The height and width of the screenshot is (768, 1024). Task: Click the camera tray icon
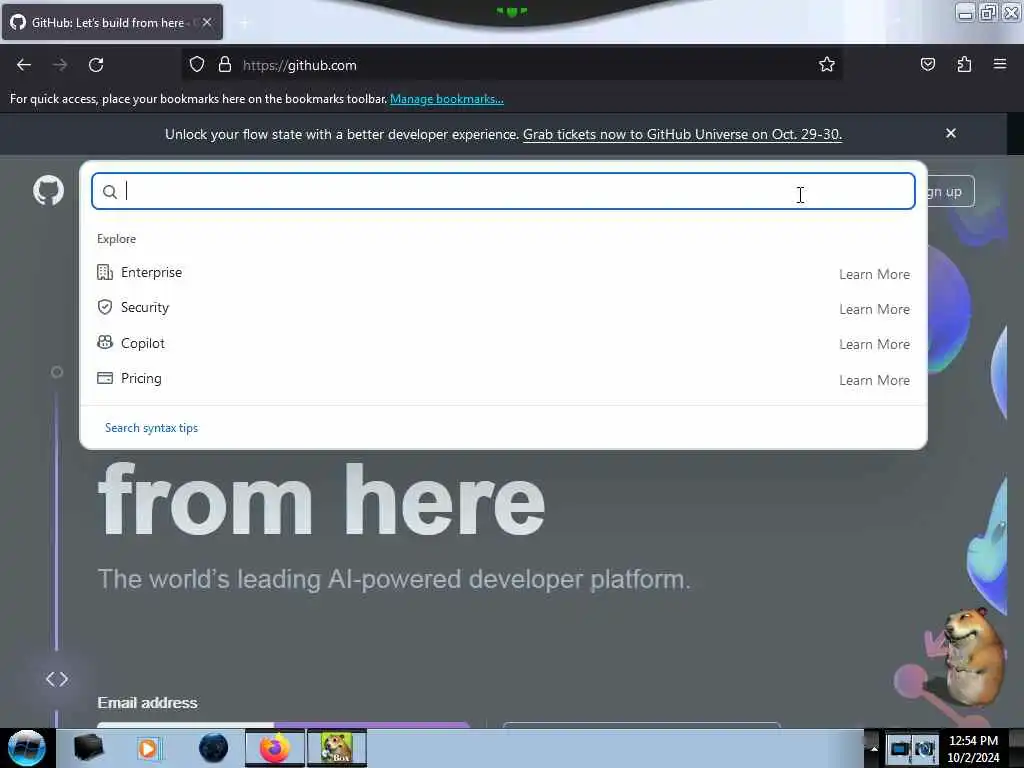[925, 748]
